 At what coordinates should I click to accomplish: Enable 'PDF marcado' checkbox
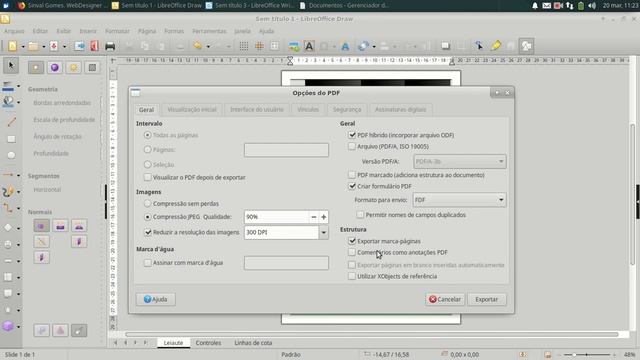tap(352, 175)
